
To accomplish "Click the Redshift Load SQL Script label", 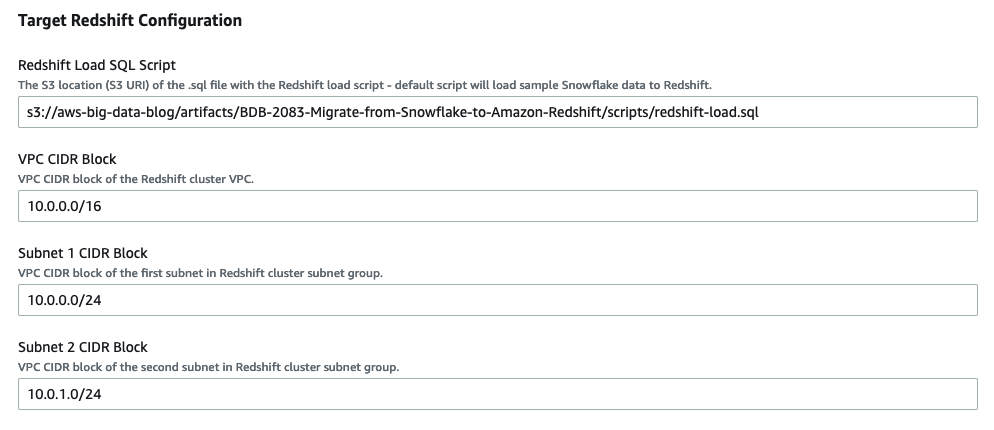I will pos(97,65).
